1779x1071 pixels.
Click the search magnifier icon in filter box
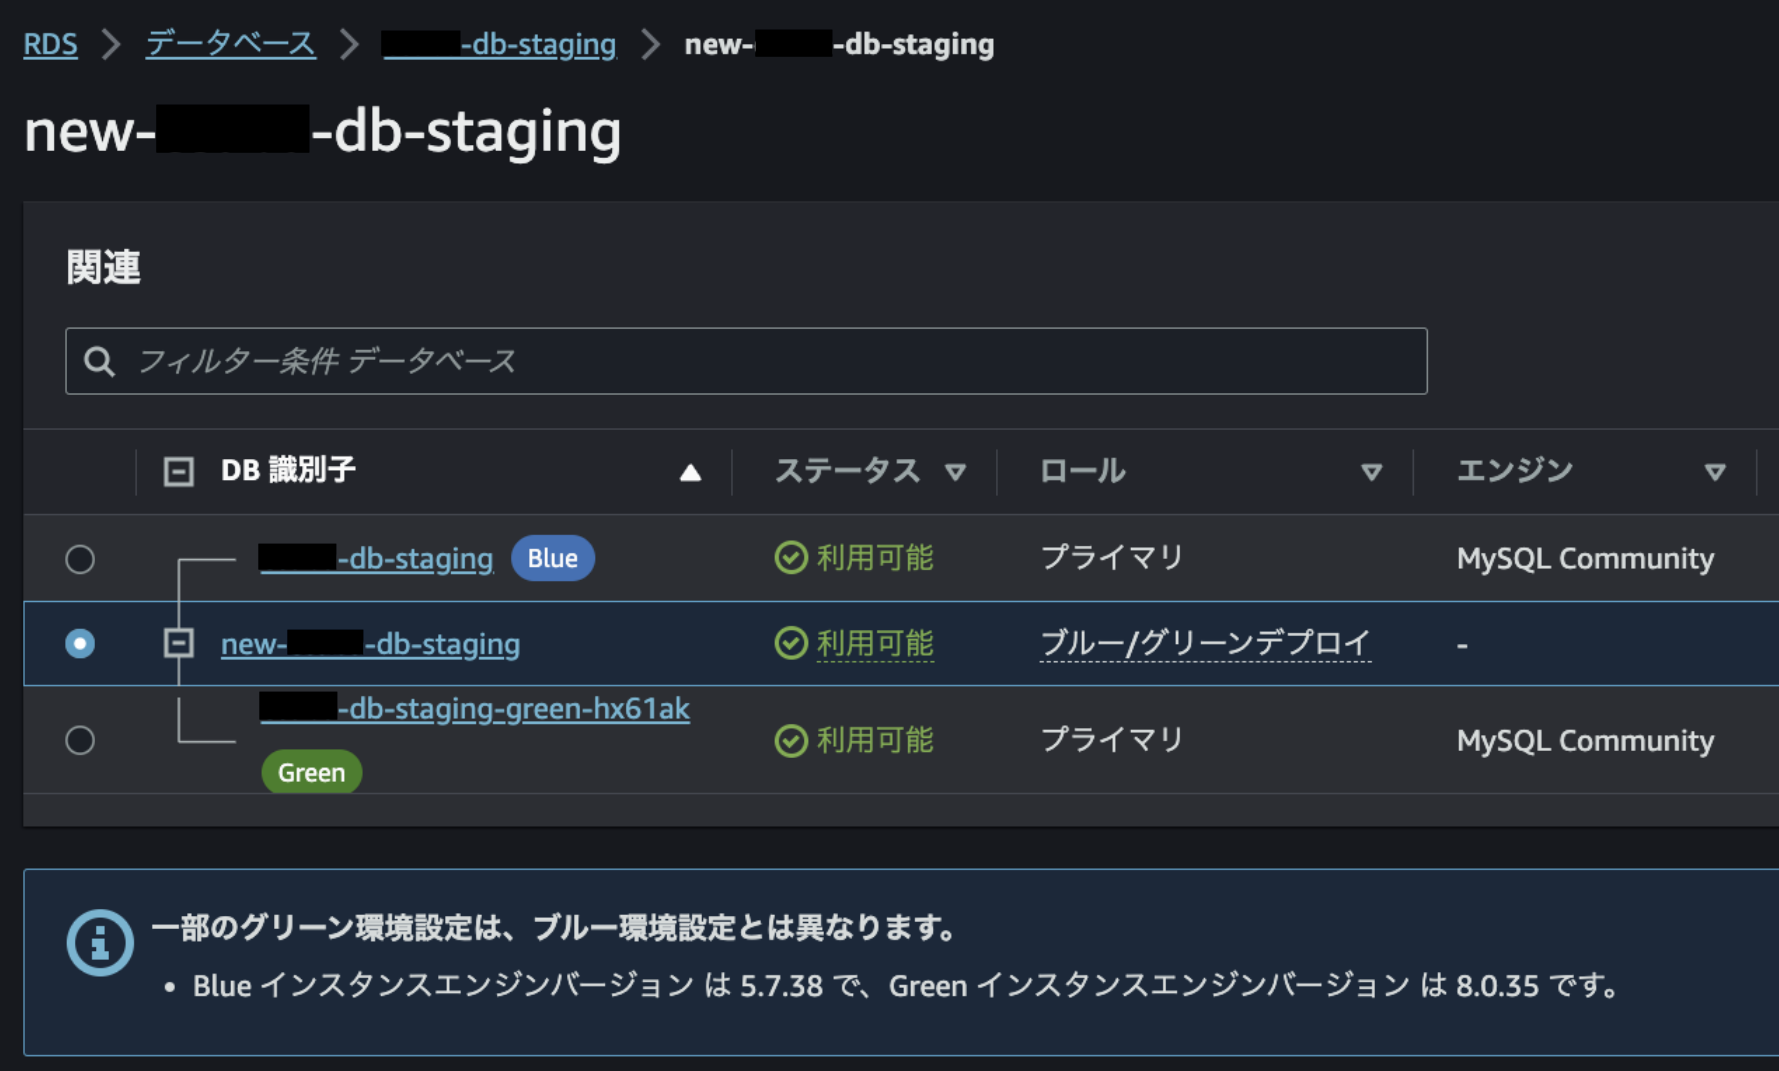99,361
